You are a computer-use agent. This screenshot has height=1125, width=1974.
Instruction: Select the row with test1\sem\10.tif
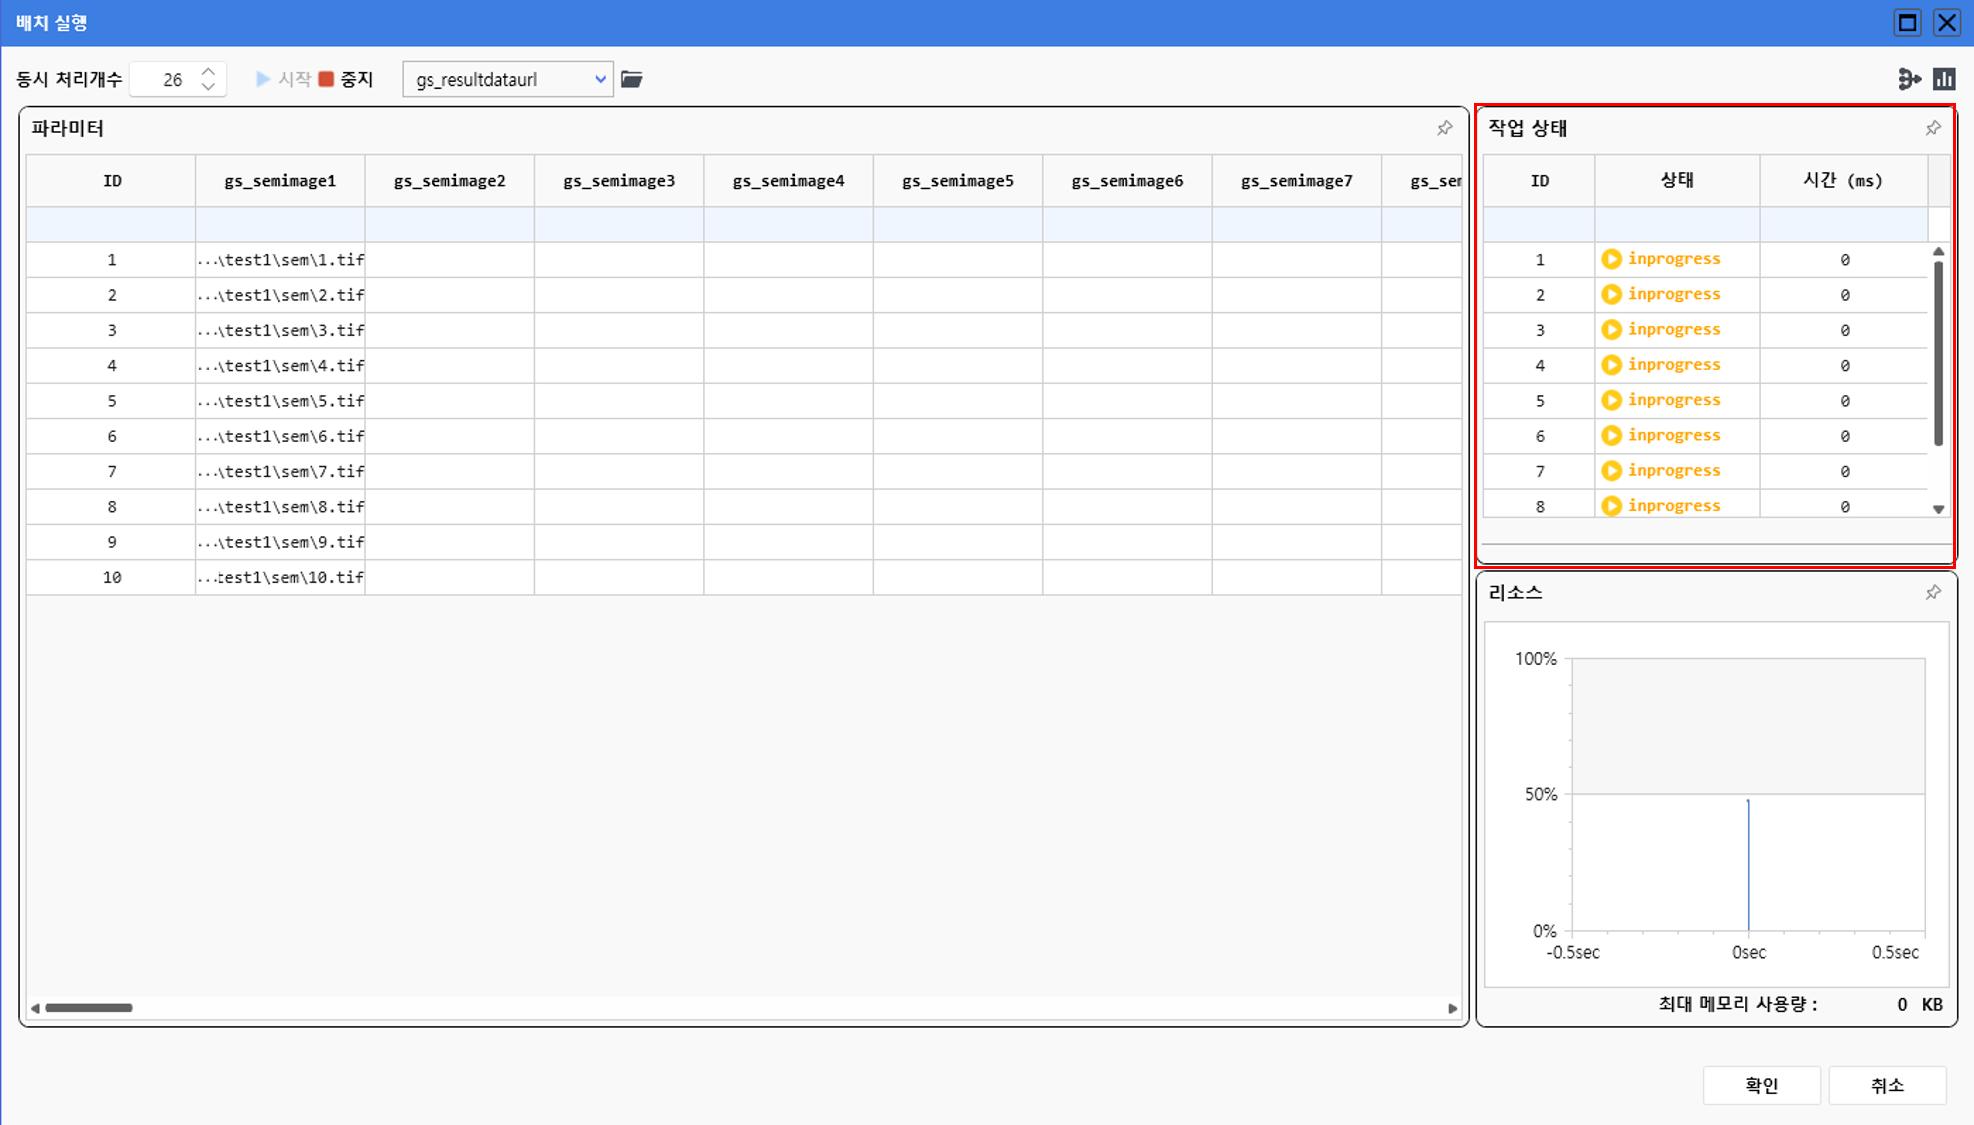point(280,577)
